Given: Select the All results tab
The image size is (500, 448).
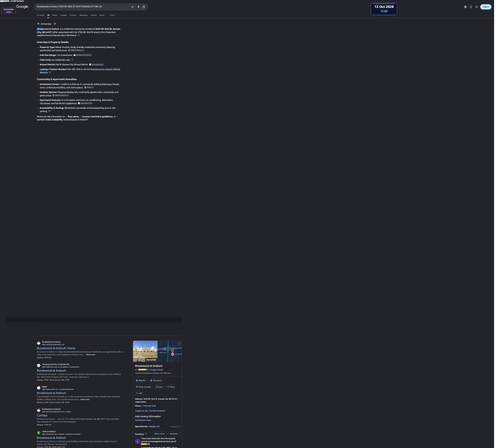Looking at the screenshot, I should click(x=48, y=15).
